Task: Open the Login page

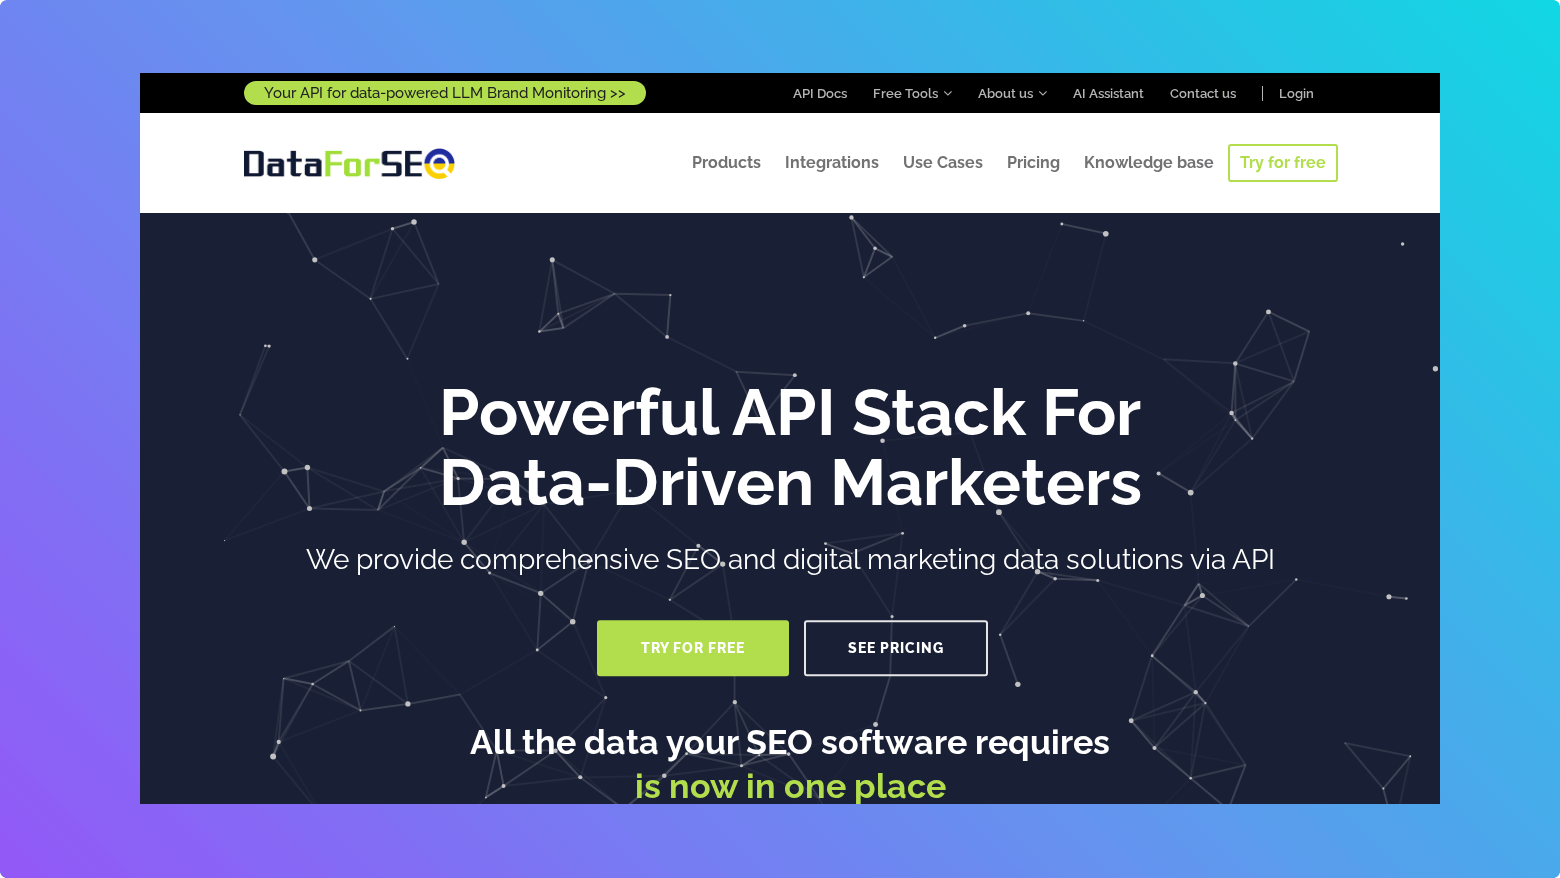Action: pos(1296,93)
